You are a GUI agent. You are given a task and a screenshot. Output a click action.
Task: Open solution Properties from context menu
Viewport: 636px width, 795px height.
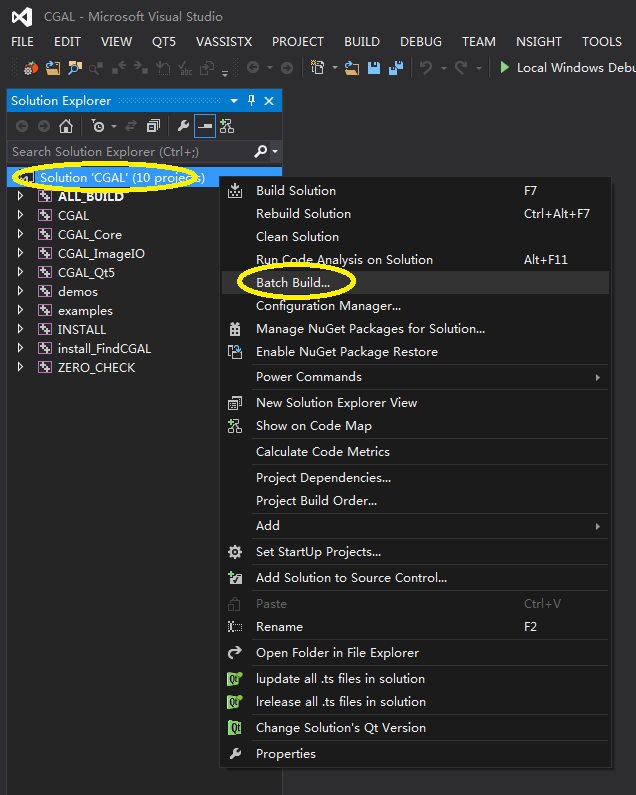[415, 753]
